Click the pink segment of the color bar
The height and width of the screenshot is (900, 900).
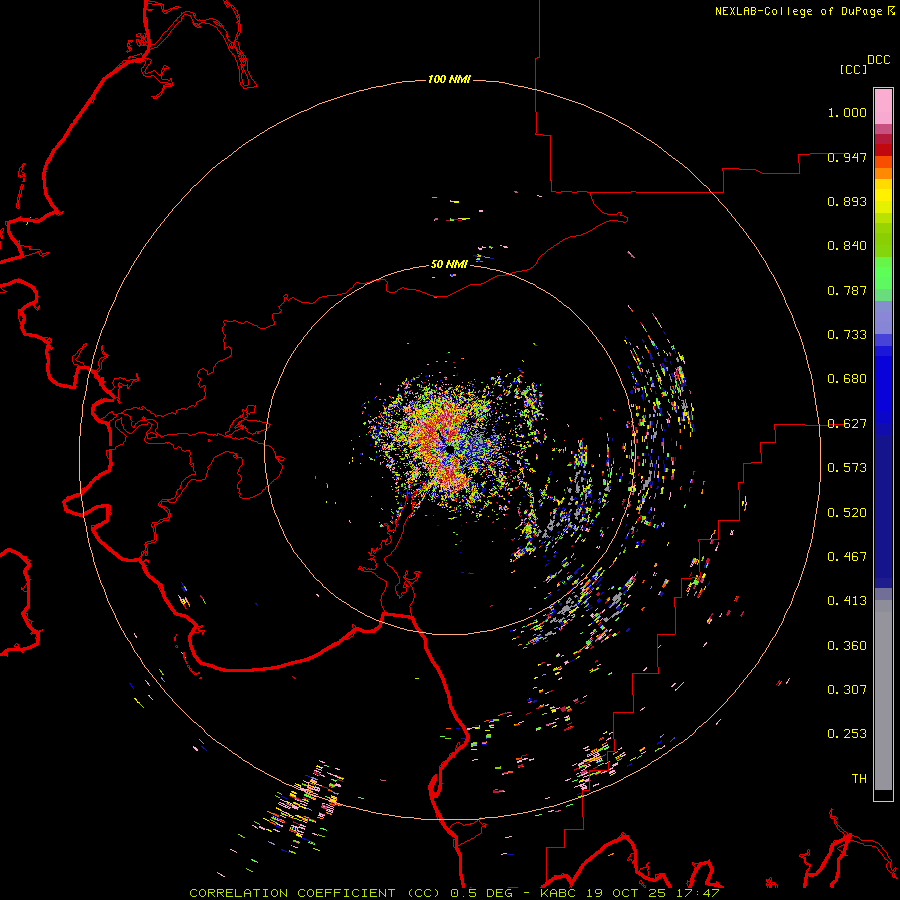click(x=883, y=106)
